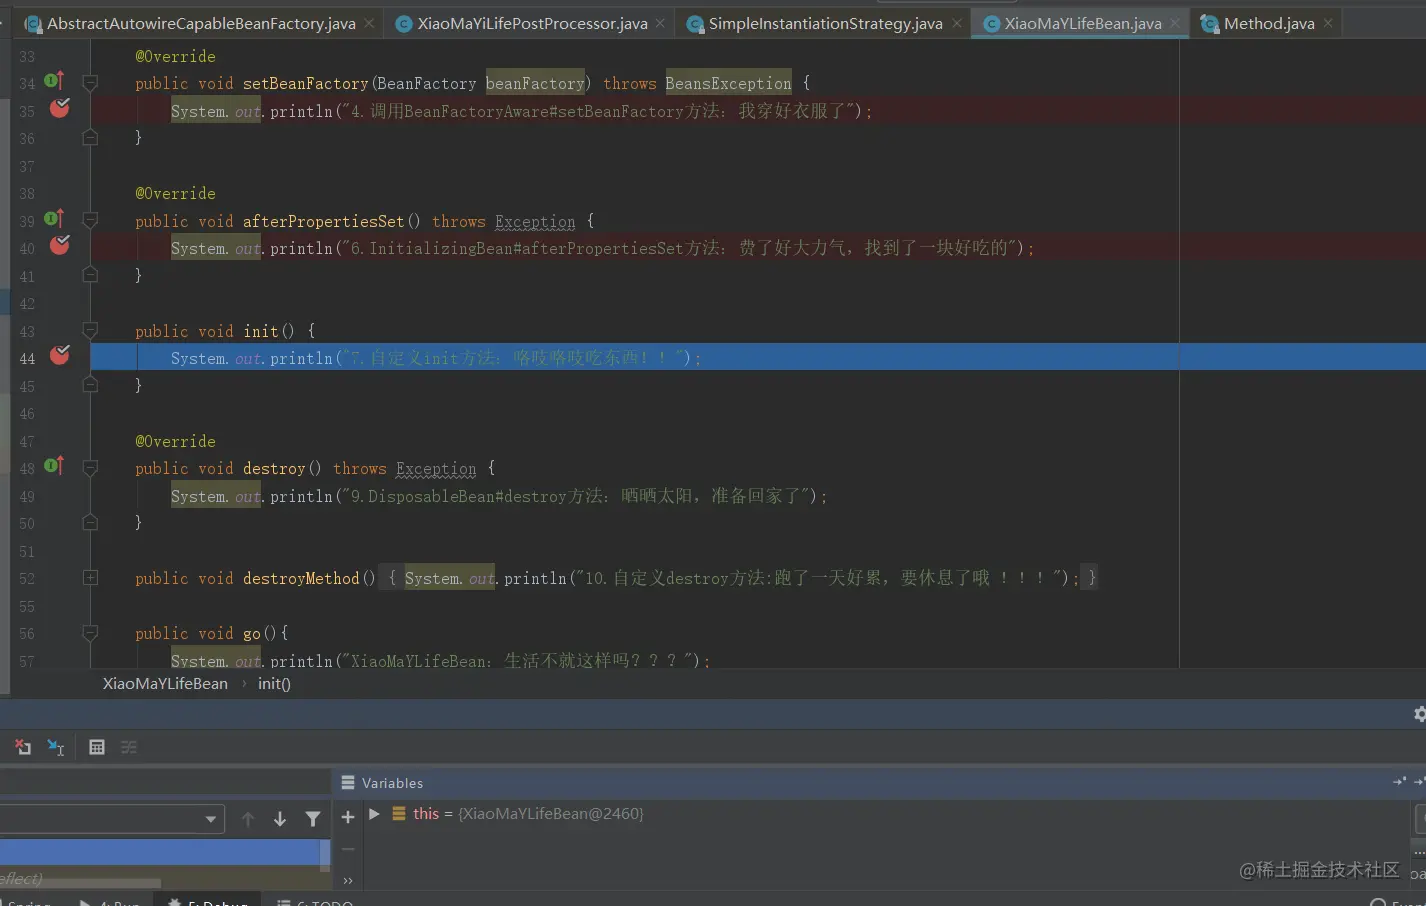
Task: Open the AbstractAutowireCapableBeanFactory.java tab
Action: (x=201, y=23)
